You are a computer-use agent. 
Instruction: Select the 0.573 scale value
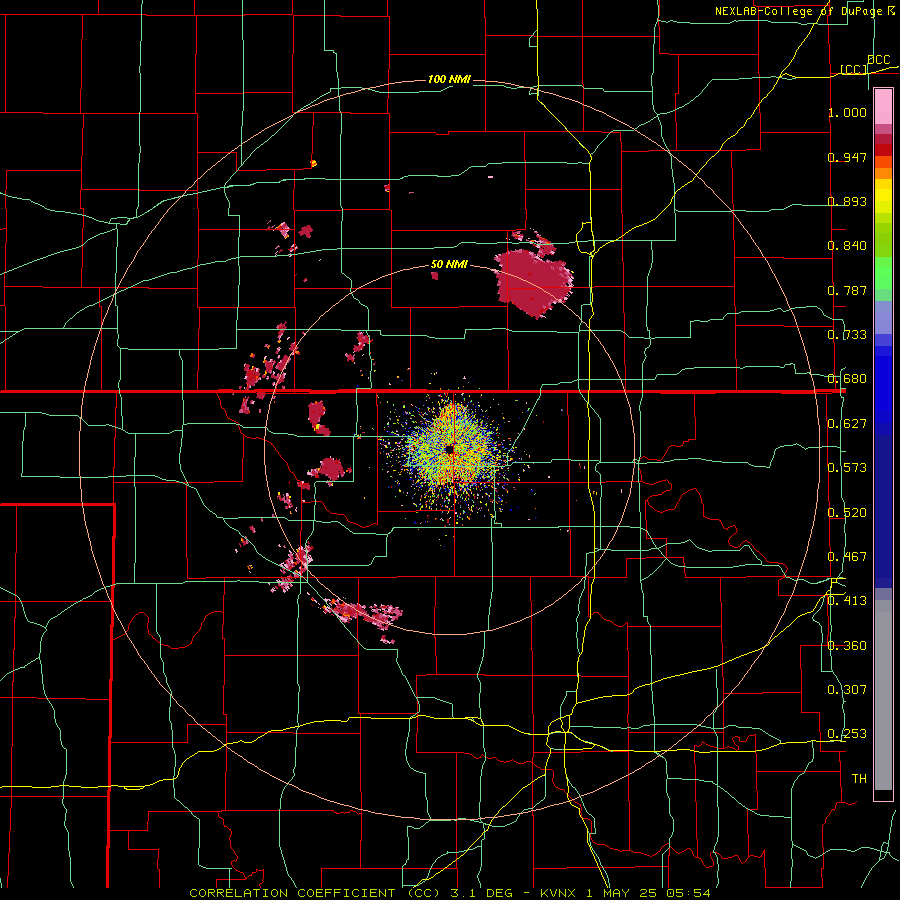click(847, 468)
